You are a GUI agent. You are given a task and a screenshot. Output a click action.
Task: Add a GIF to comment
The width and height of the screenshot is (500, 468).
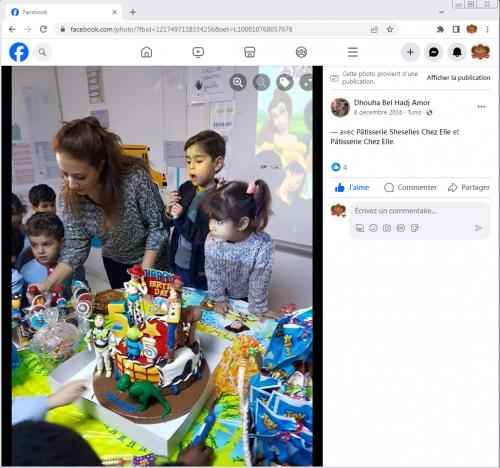tap(400, 228)
